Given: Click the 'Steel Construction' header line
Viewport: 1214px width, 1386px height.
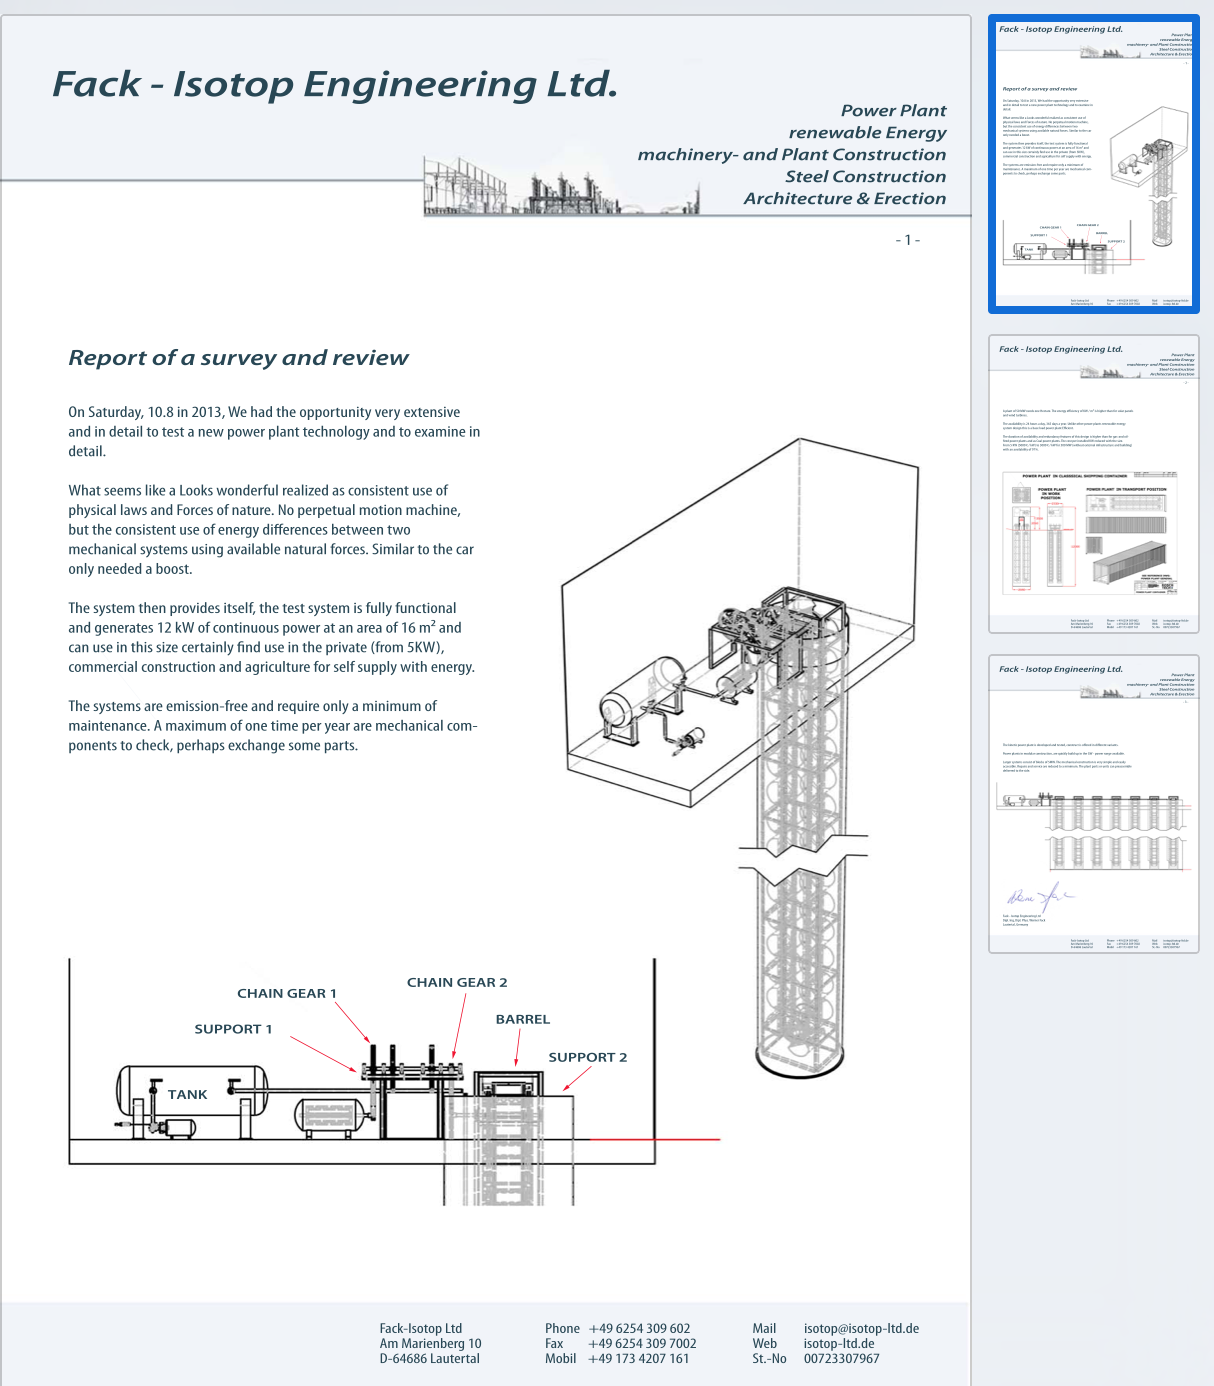Looking at the screenshot, I should tap(865, 177).
